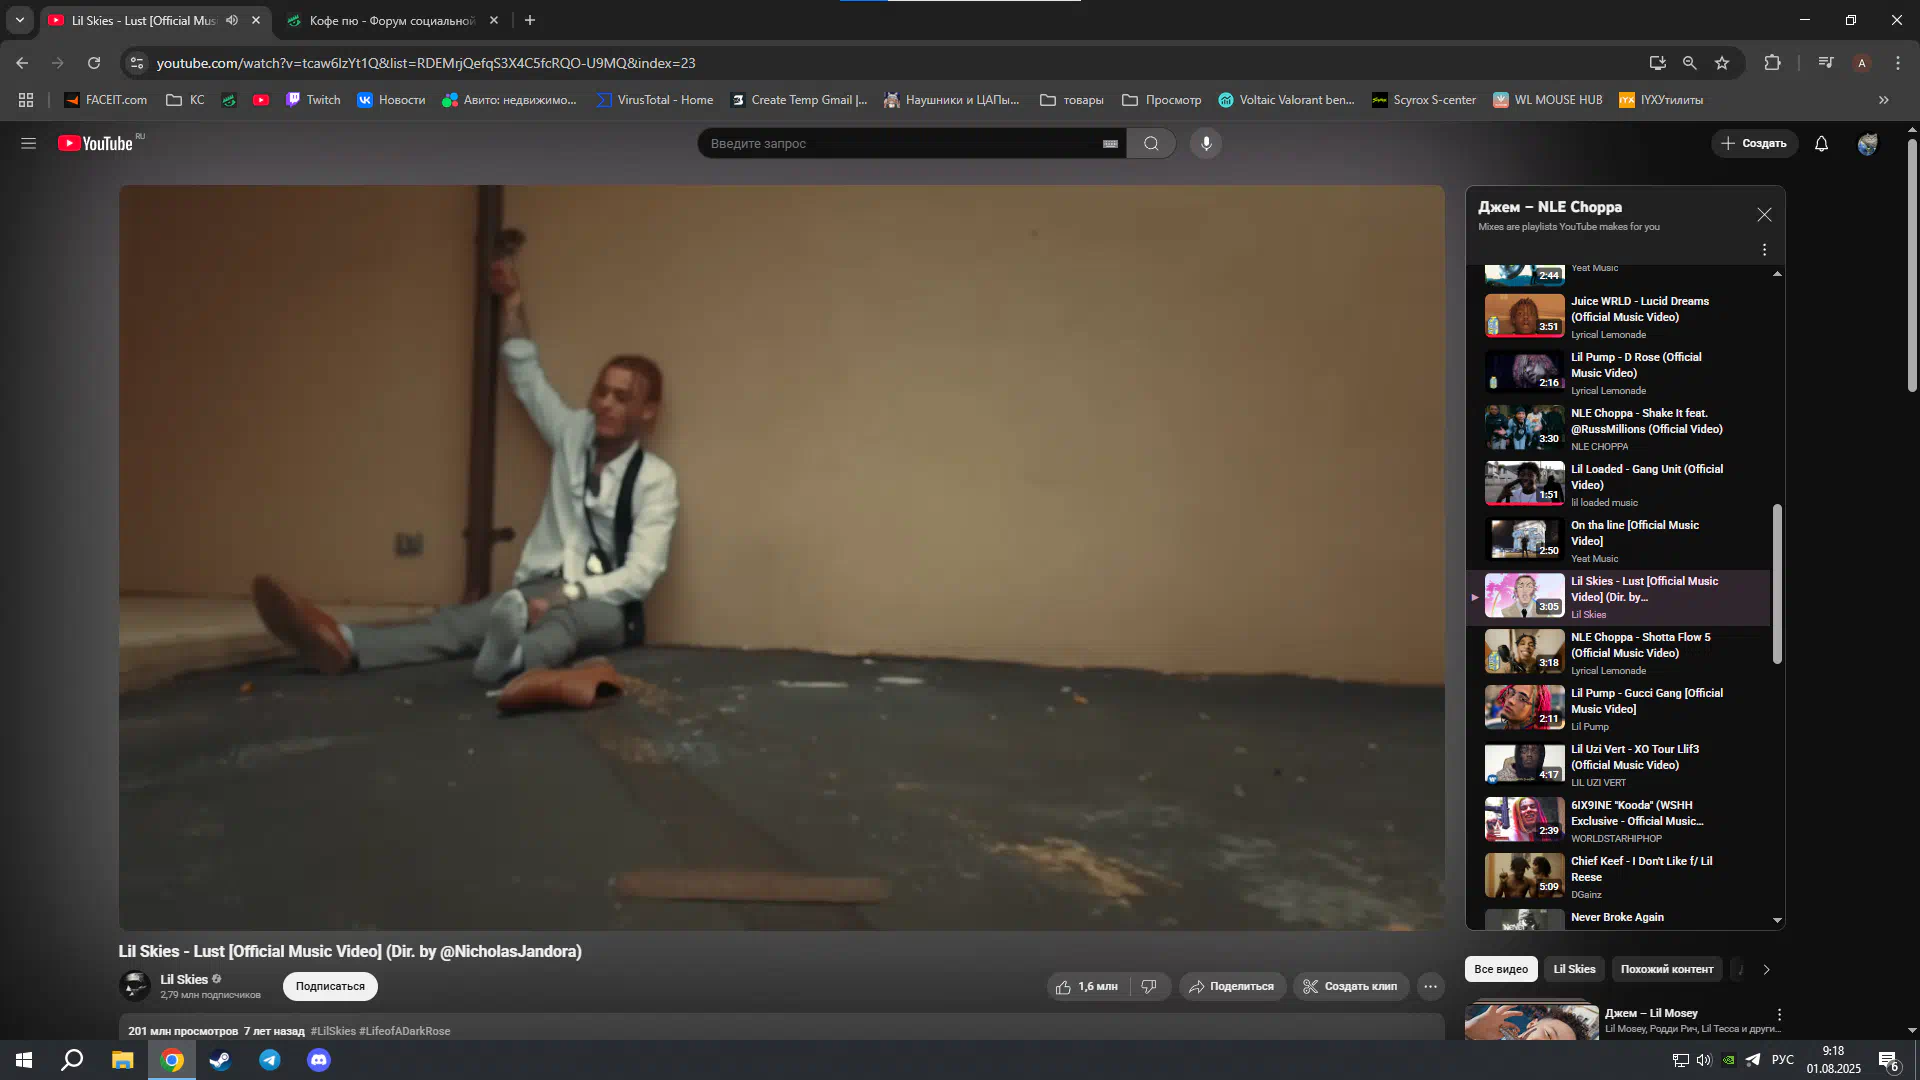
Task: Show more bookmarks with the chevron
Action: (x=1884, y=100)
